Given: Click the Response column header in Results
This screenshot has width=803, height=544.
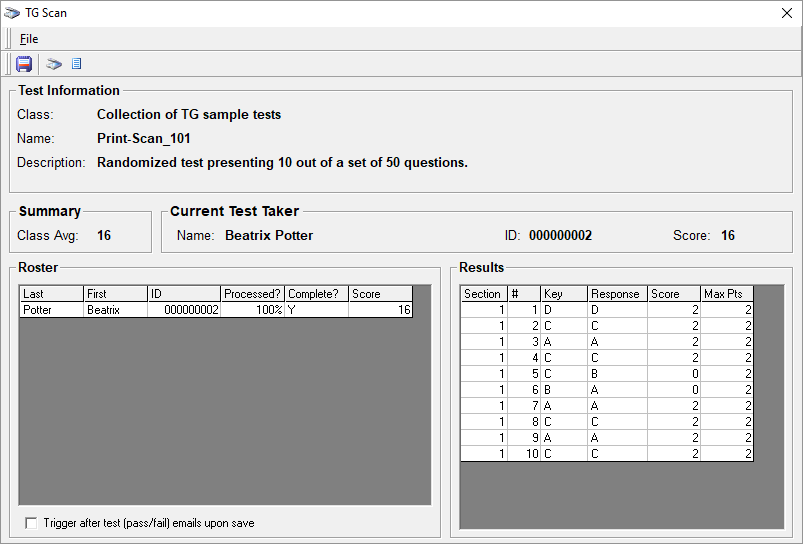Looking at the screenshot, I should (616, 294).
